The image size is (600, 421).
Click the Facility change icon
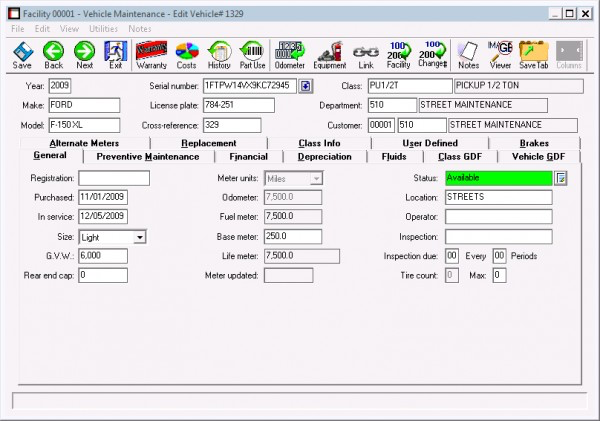tap(399, 55)
